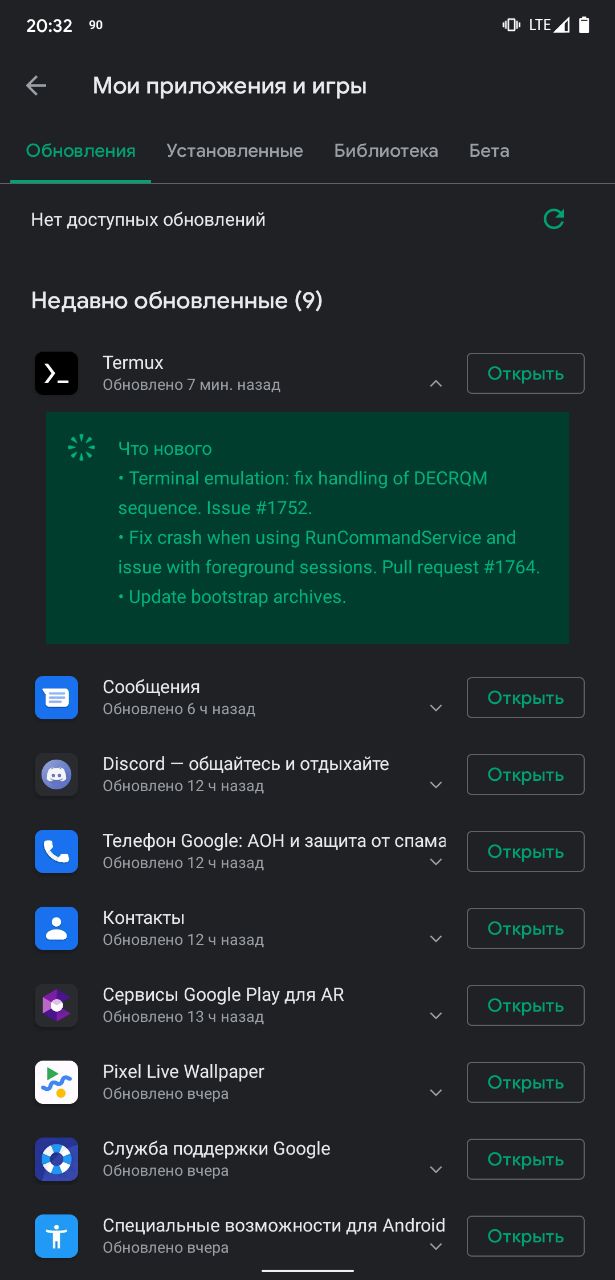Expand the Сообщения update details chevron
Image resolution: width=615 pixels, height=1280 pixels.
[435, 708]
